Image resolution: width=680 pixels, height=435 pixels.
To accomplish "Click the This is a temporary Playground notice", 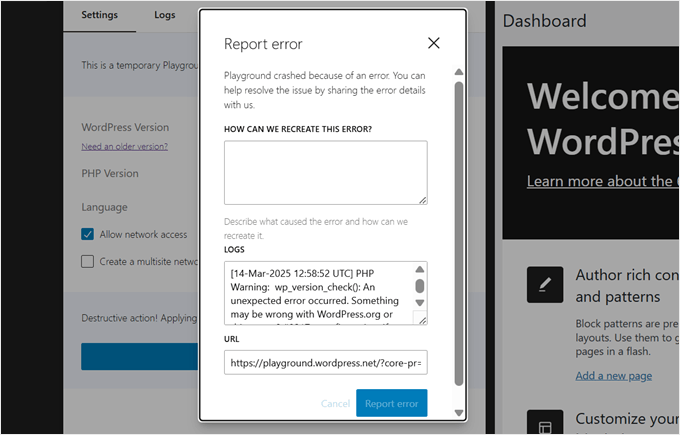I will [140, 65].
